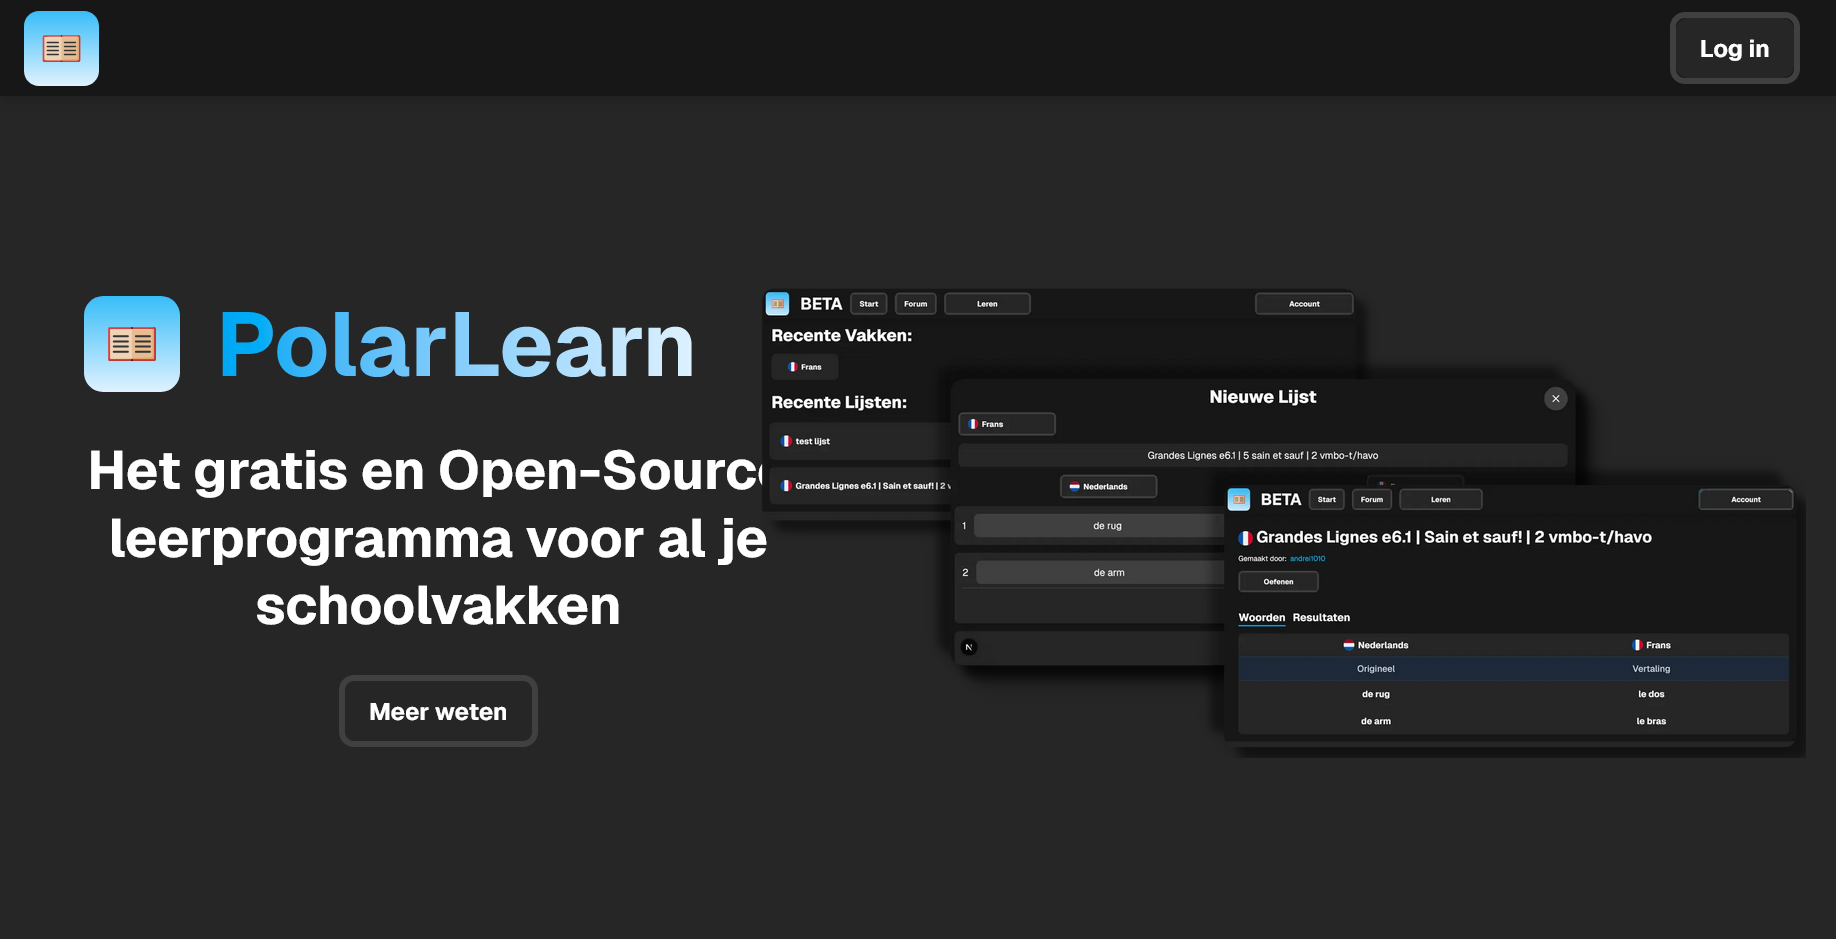Click the 'Nieuwe Lijst' dialog title

(x=1263, y=397)
